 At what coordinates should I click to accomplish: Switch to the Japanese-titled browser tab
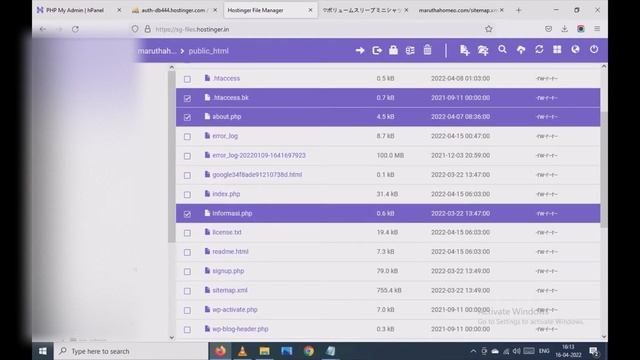365,10
